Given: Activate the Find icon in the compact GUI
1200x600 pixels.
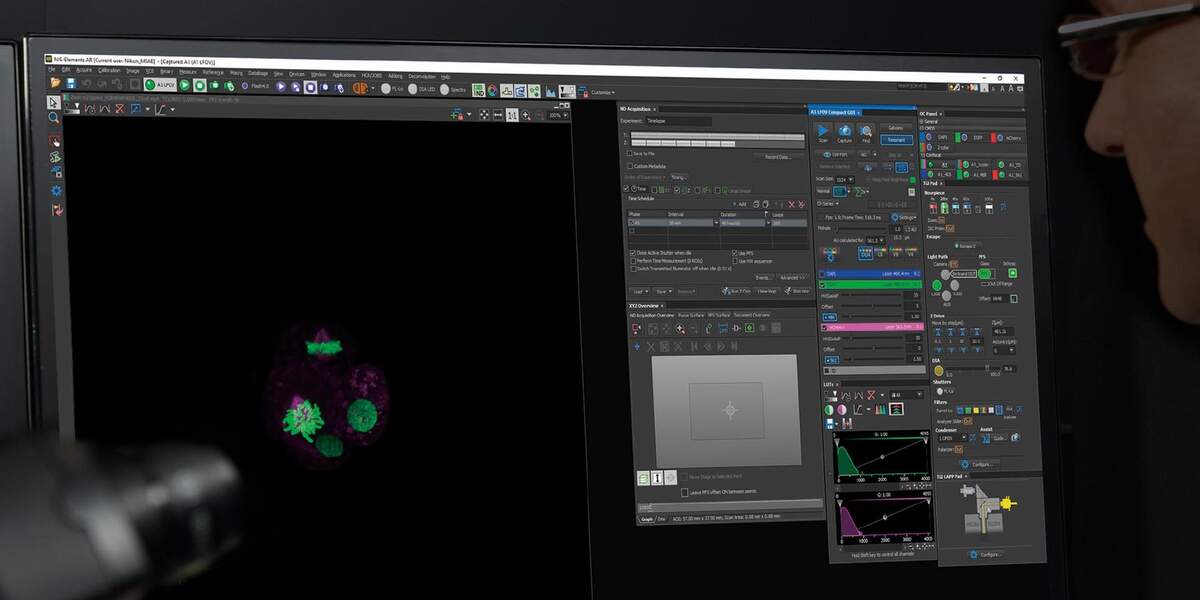Looking at the screenshot, I should pos(866,132).
